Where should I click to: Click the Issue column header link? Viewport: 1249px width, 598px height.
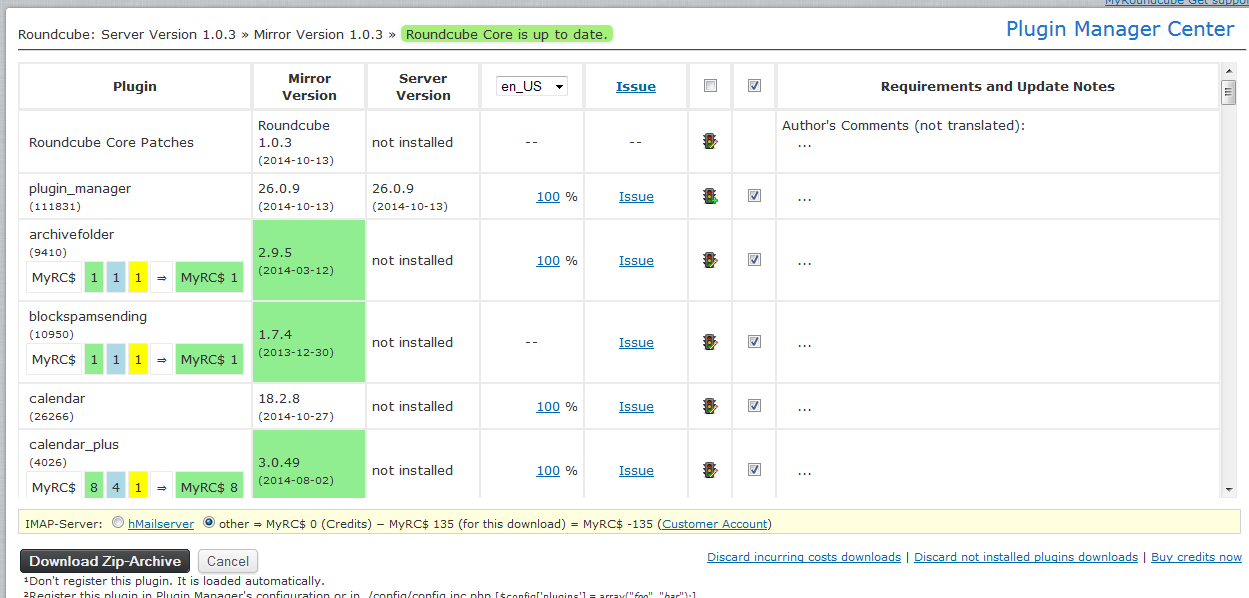click(x=636, y=87)
